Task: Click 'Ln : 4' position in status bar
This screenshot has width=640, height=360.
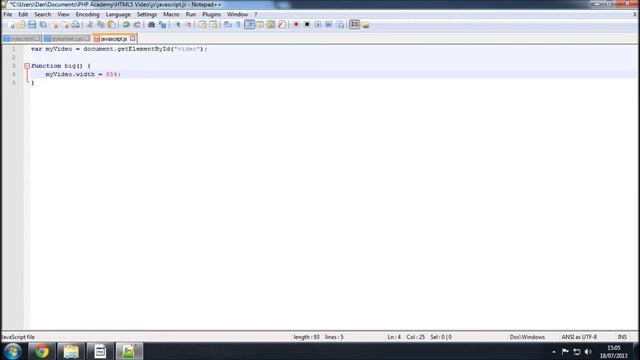Action: point(394,337)
